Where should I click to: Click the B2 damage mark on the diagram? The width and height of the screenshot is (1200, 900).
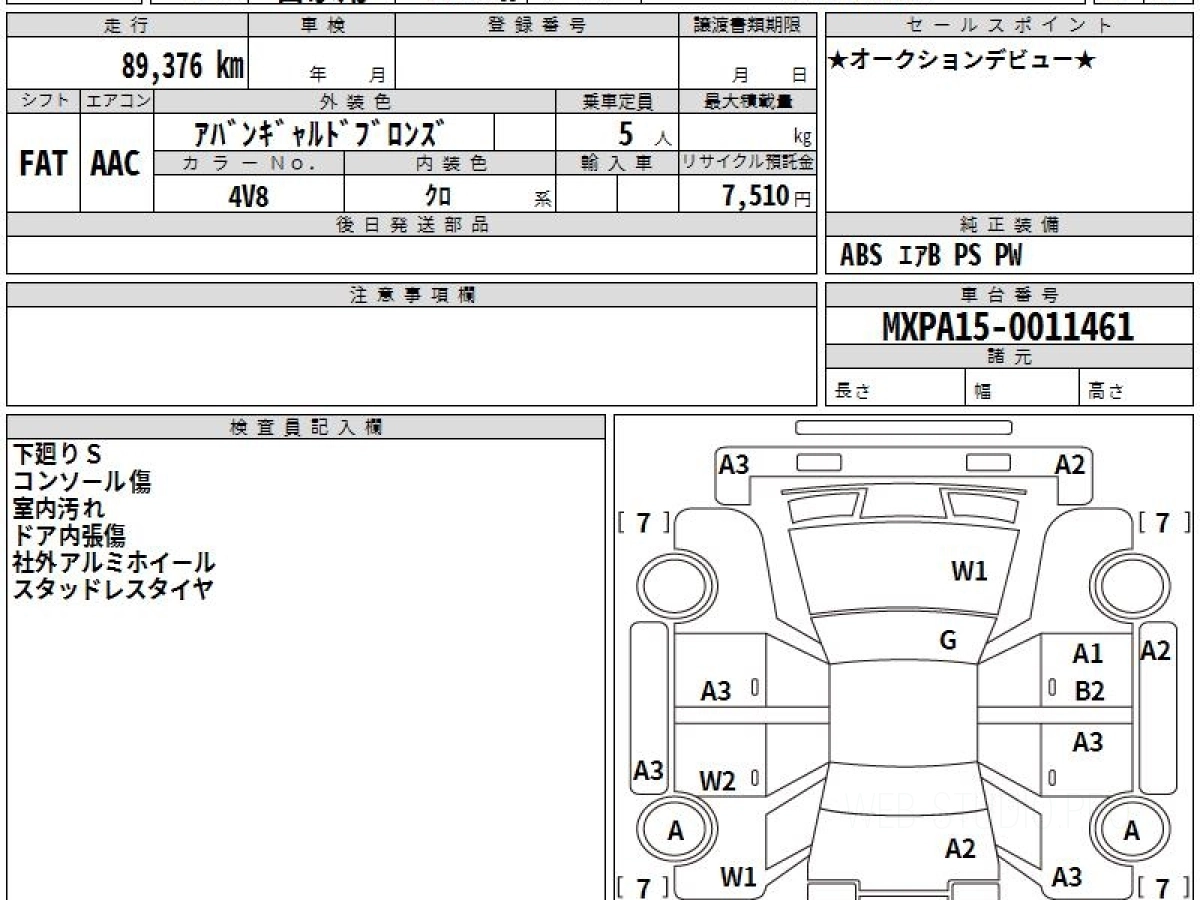coord(1089,691)
